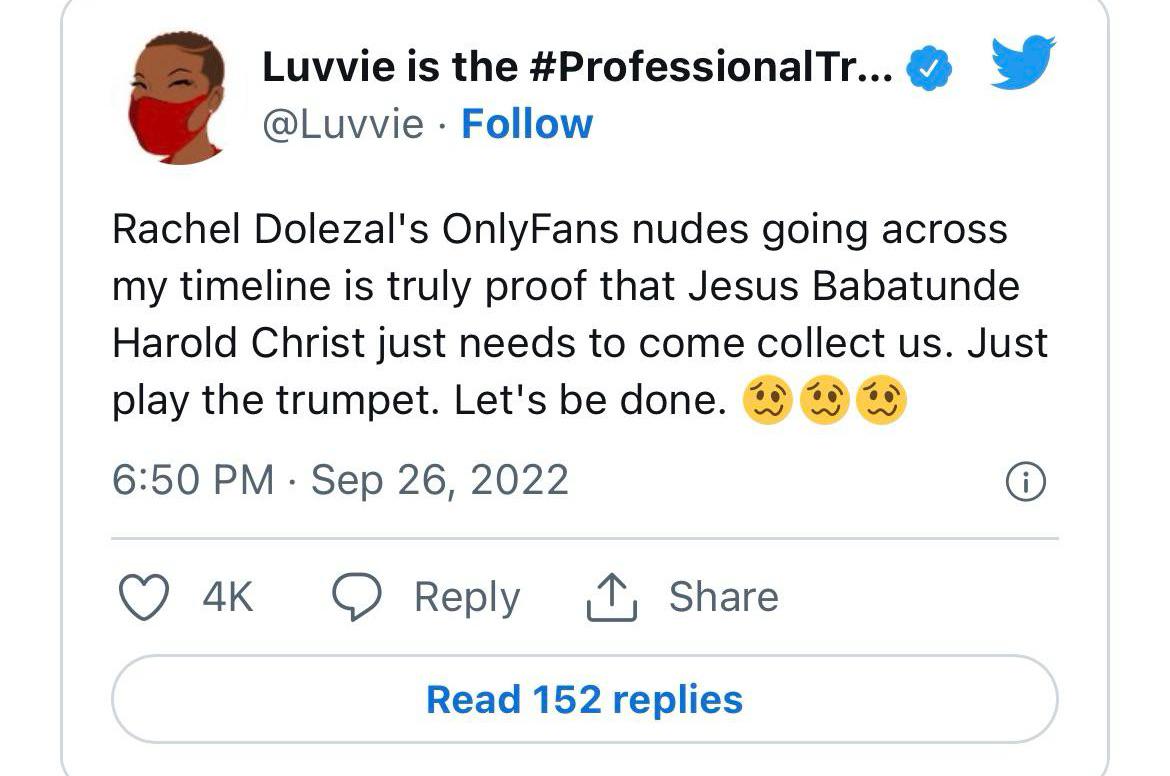The image size is (1170, 776).
Task: Click the Share label
Action: (x=724, y=597)
